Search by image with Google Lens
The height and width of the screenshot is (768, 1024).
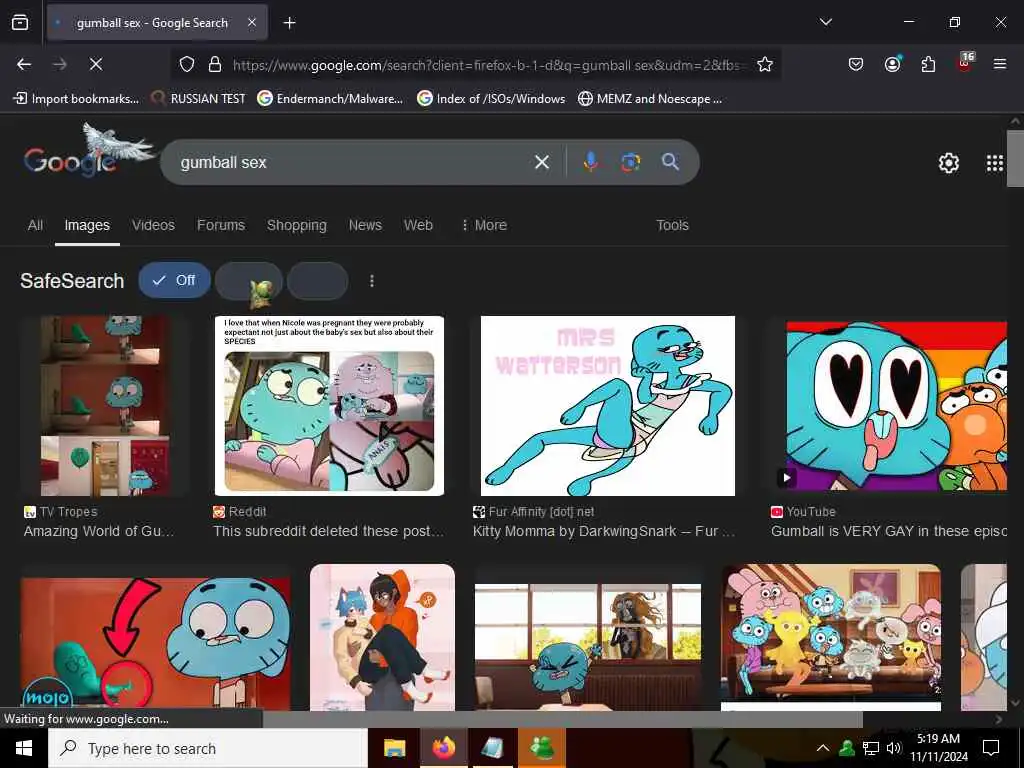coord(630,162)
